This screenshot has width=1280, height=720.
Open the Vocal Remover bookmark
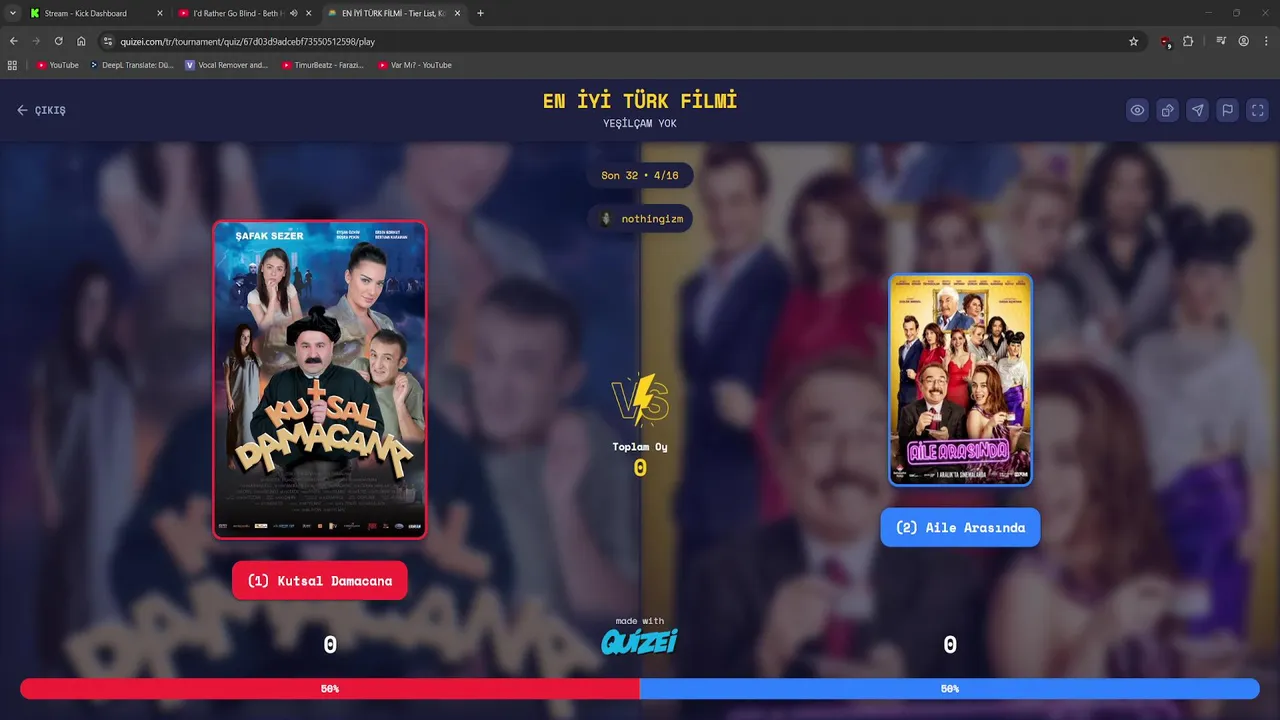227,65
